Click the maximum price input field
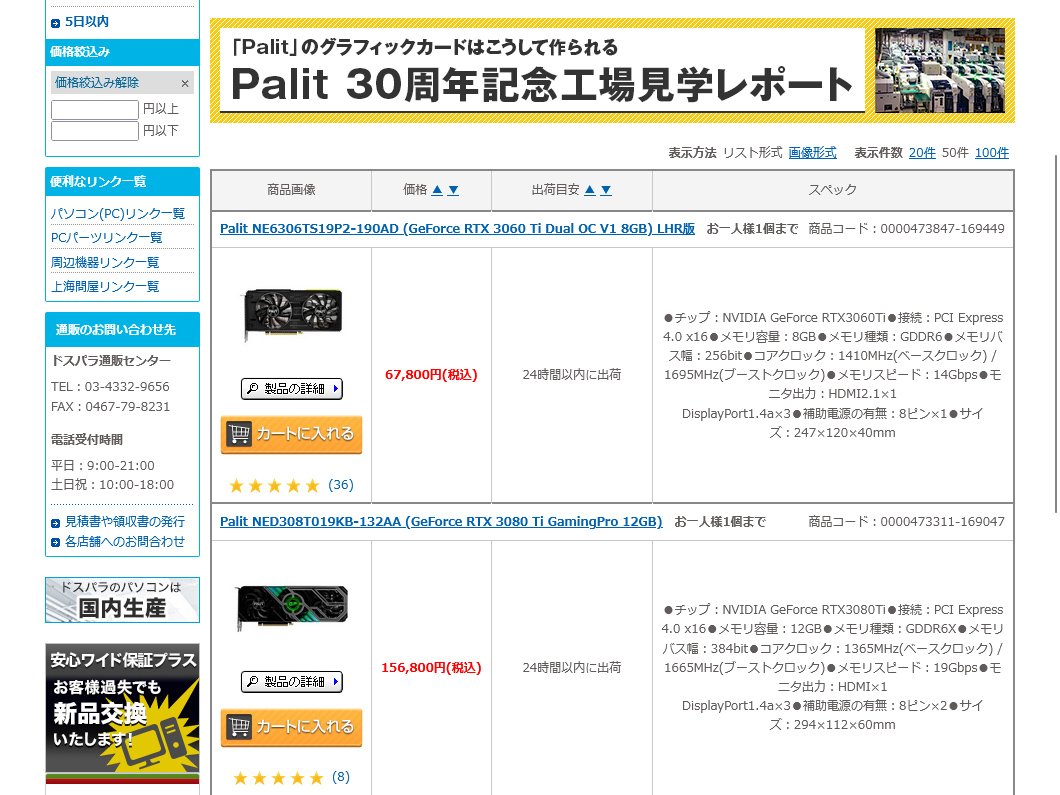Viewport: 1060px width, 795px height. [x=95, y=130]
